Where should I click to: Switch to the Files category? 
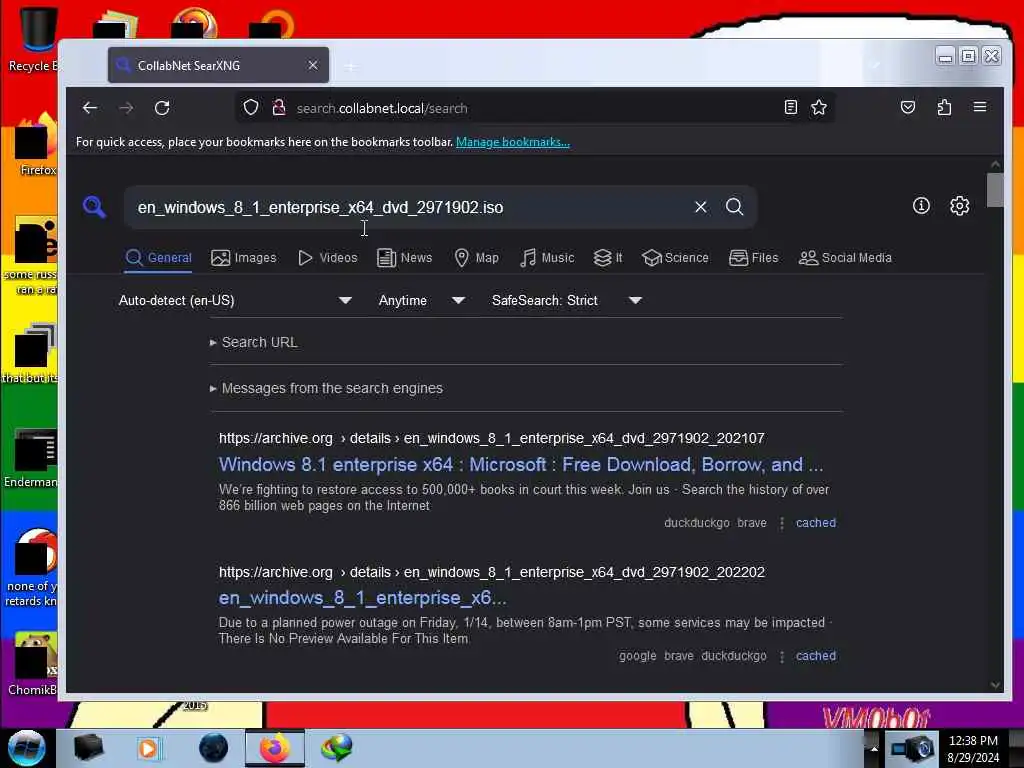coord(754,258)
